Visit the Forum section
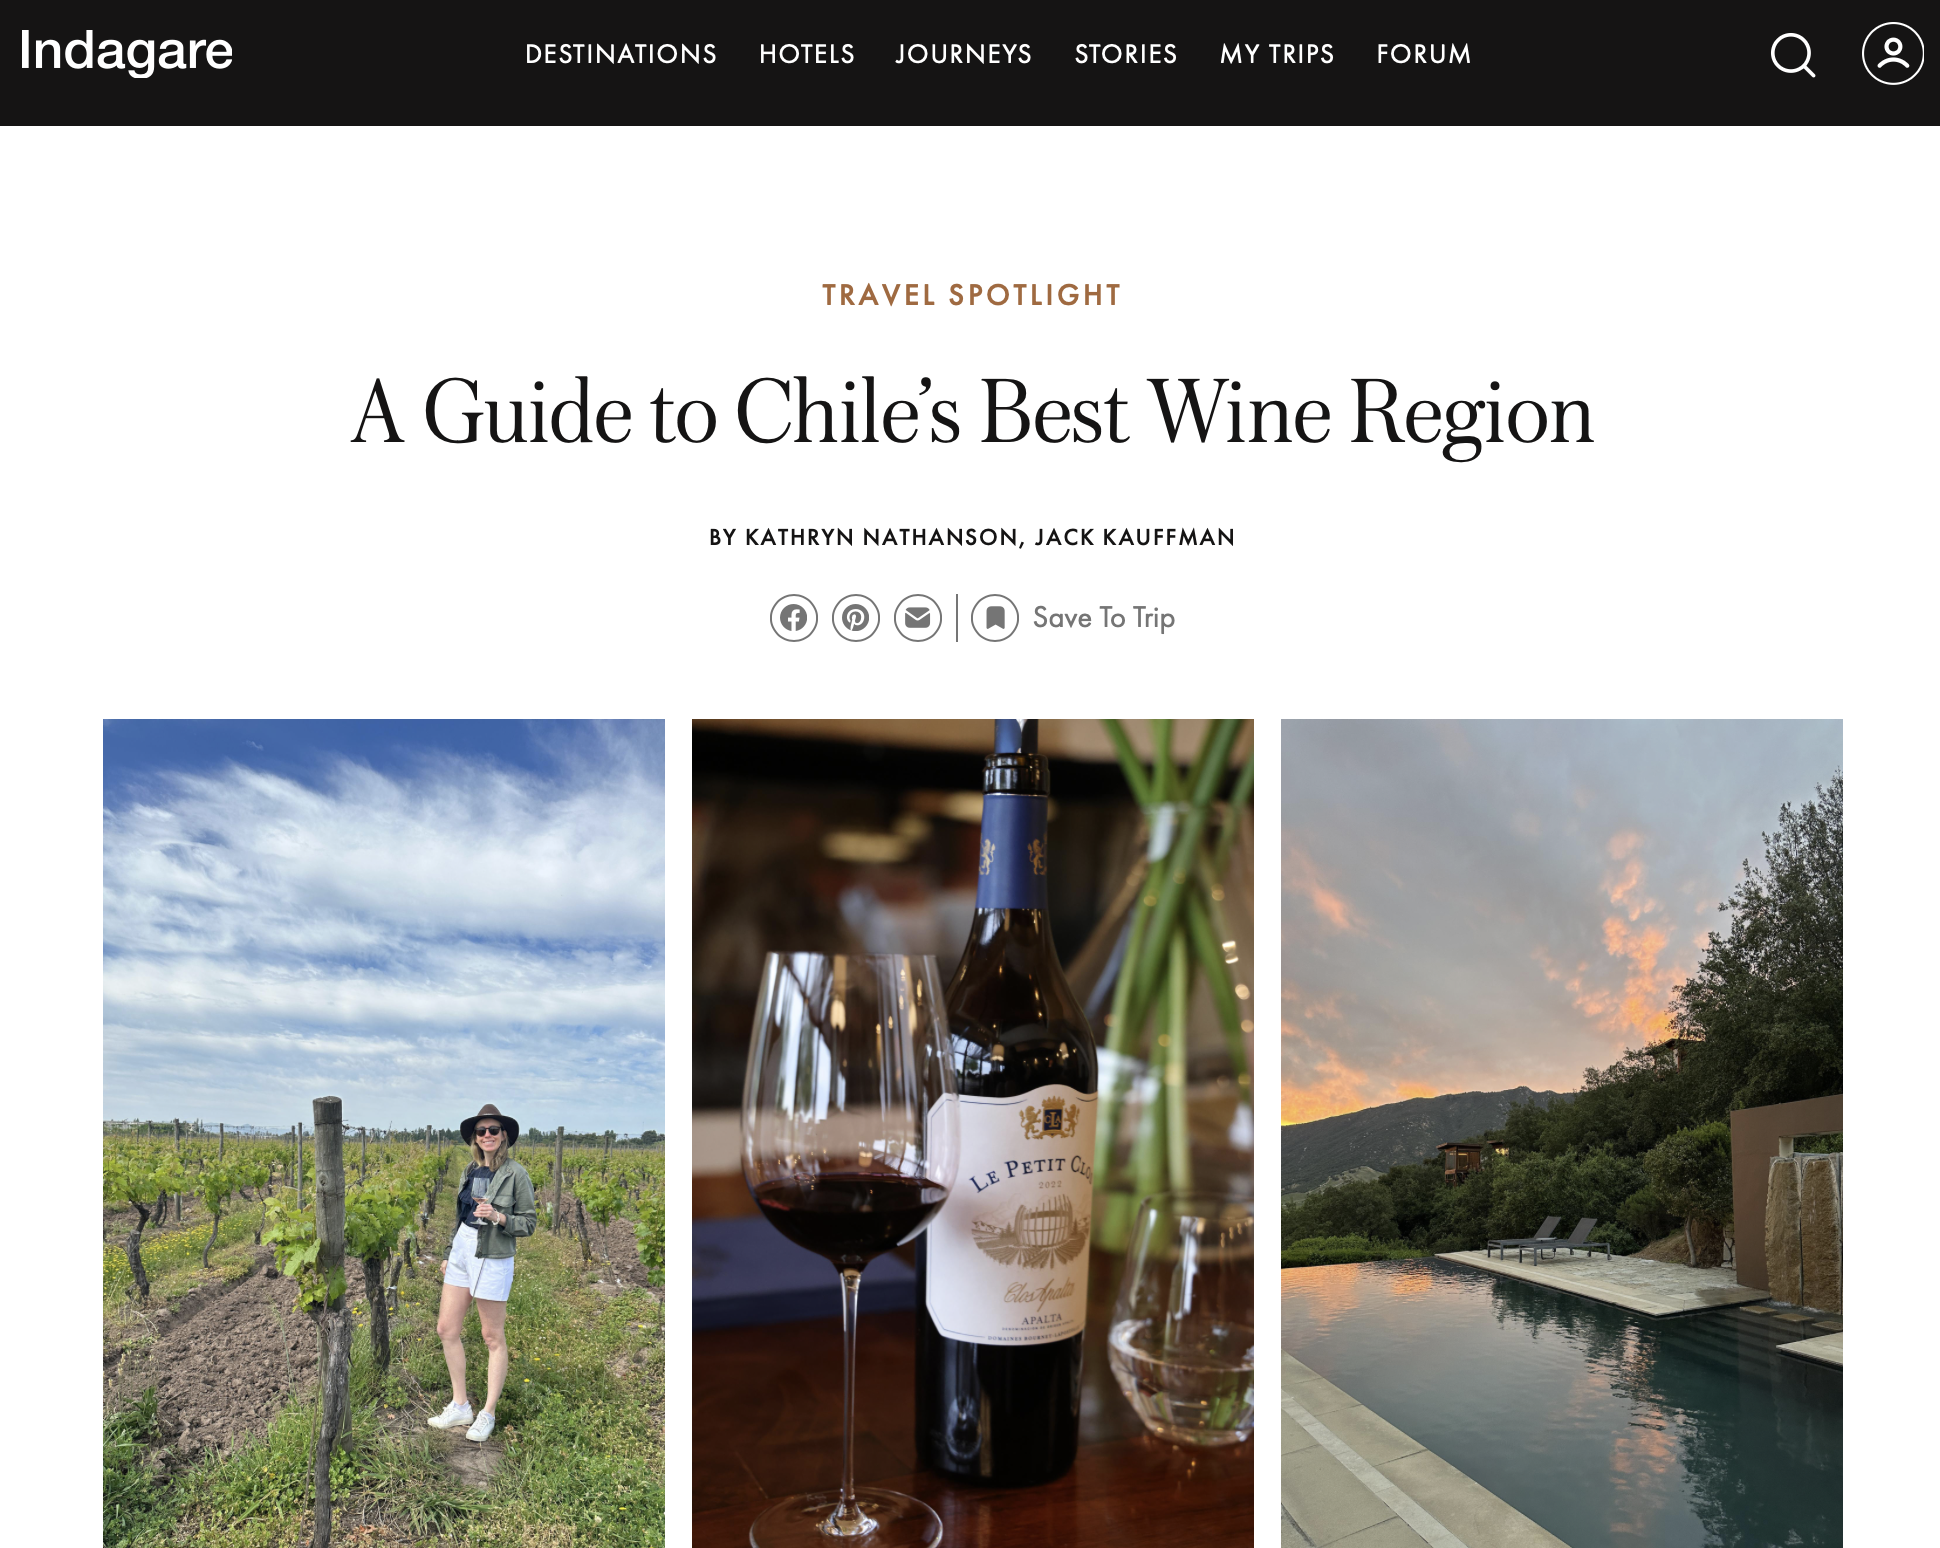The width and height of the screenshot is (1940, 1548). (x=1424, y=54)
